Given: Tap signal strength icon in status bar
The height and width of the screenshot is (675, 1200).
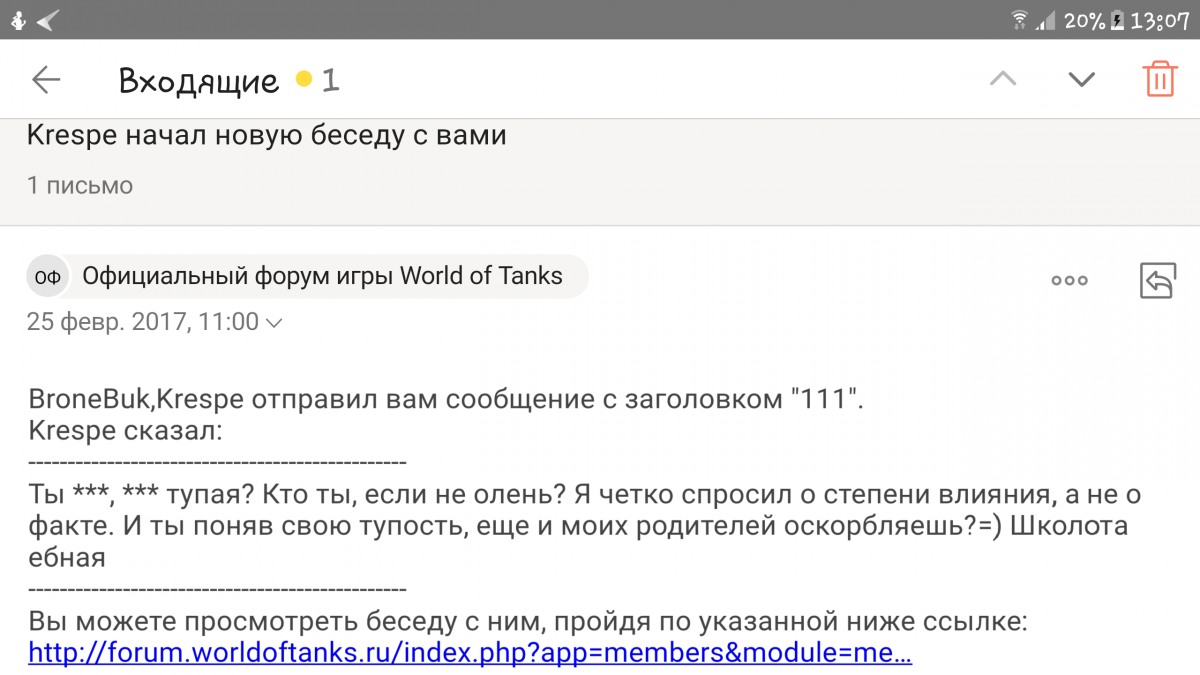Looking at the screenshot, I should pyautogui.click(x=1045, y=19).
